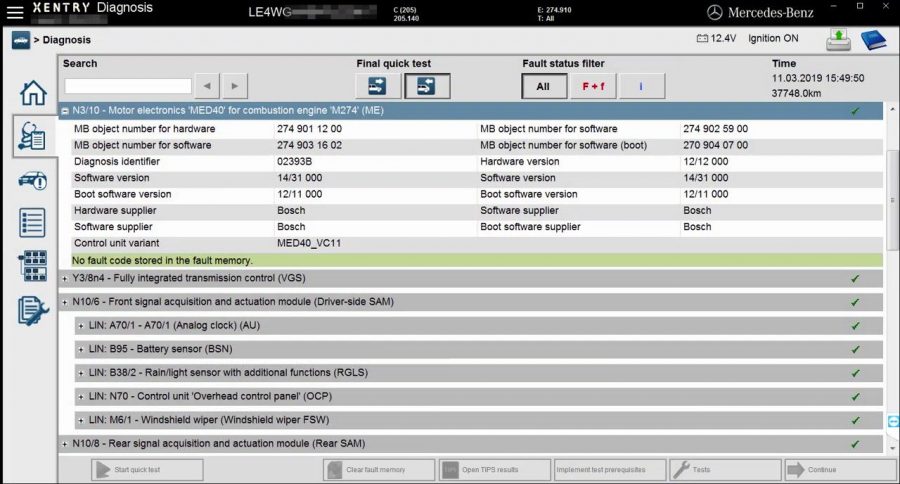Set fault status filter to F+f
900x484 pixels.
593,87
